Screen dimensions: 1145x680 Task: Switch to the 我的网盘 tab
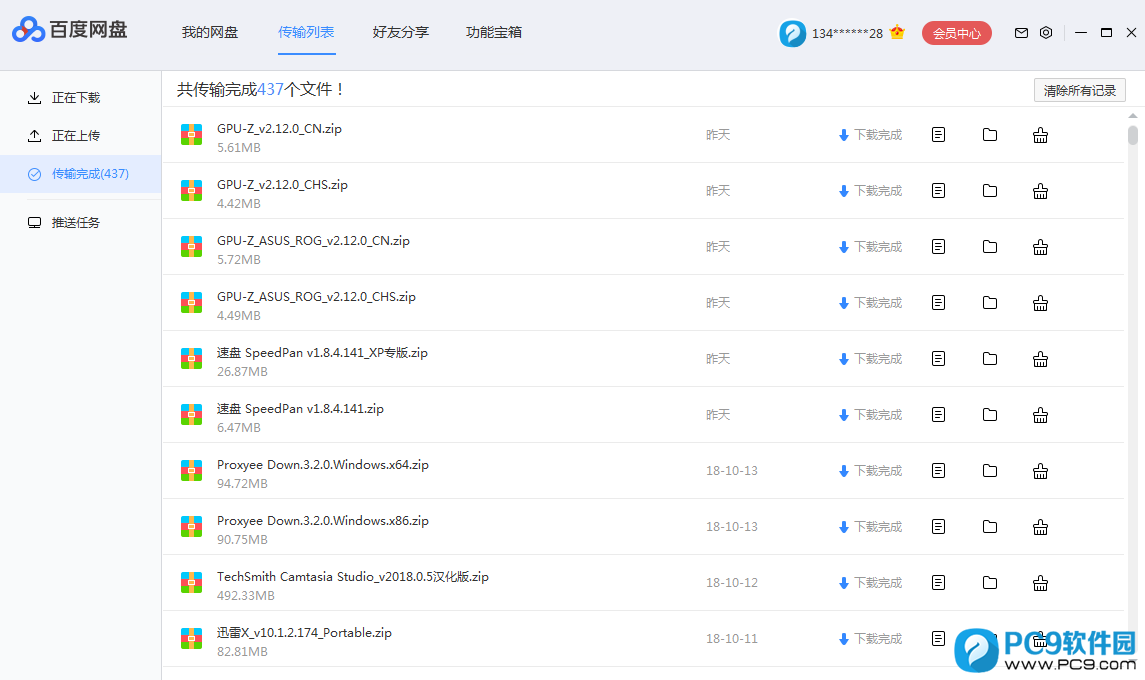tap(210, 32)
